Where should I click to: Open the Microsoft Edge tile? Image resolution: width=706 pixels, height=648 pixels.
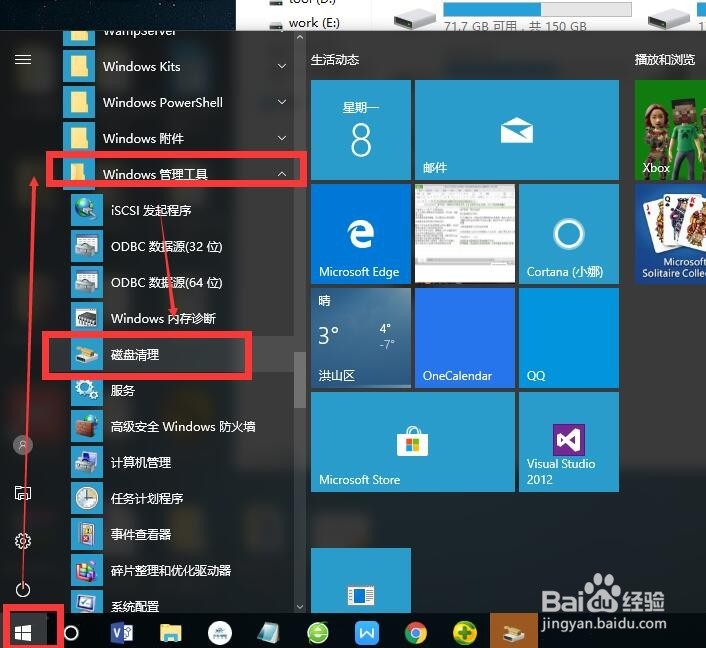coord(361,234)
